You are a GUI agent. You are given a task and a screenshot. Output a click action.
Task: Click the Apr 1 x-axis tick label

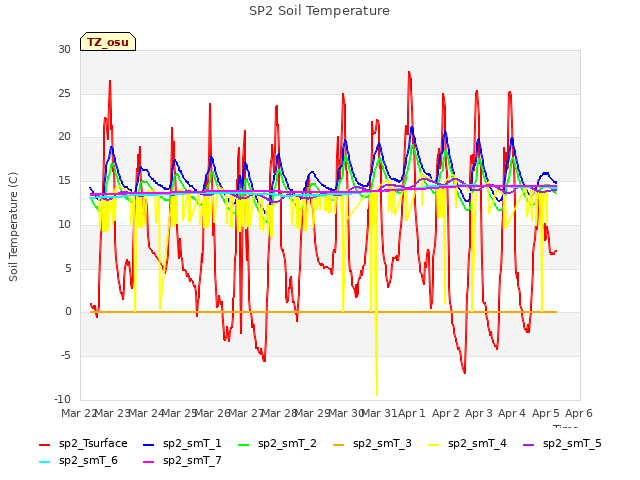click(x=412, y=413)
